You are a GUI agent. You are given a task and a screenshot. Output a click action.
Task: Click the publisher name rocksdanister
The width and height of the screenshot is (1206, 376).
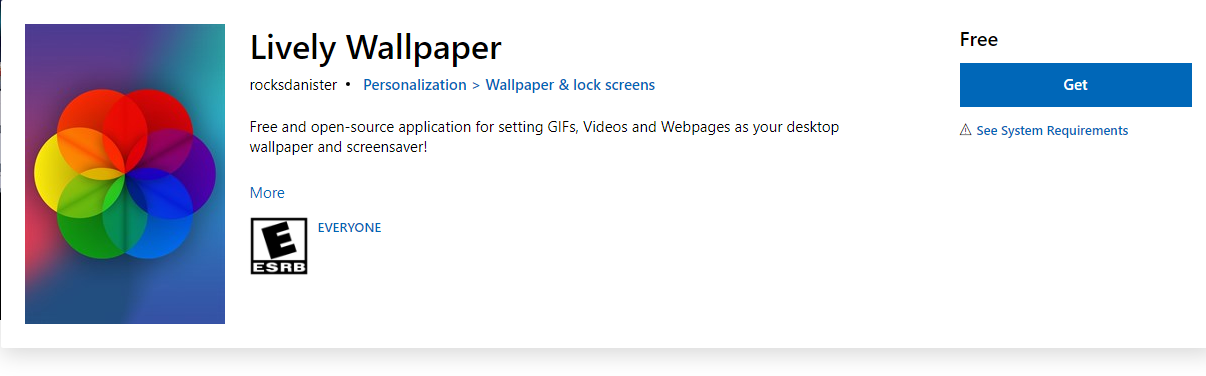tap(293, 85)
